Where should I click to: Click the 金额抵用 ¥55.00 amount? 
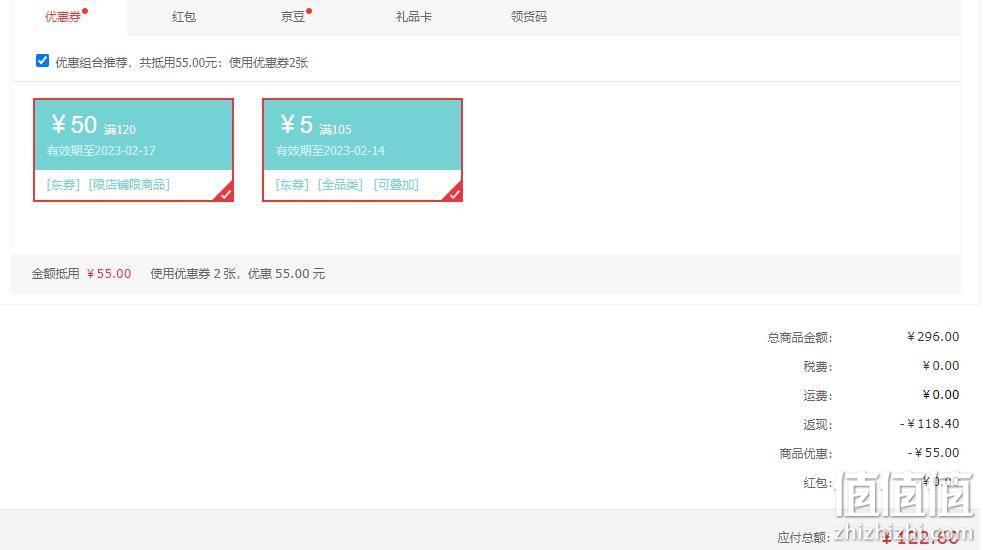pyautogui.click(x=109, y=273)
